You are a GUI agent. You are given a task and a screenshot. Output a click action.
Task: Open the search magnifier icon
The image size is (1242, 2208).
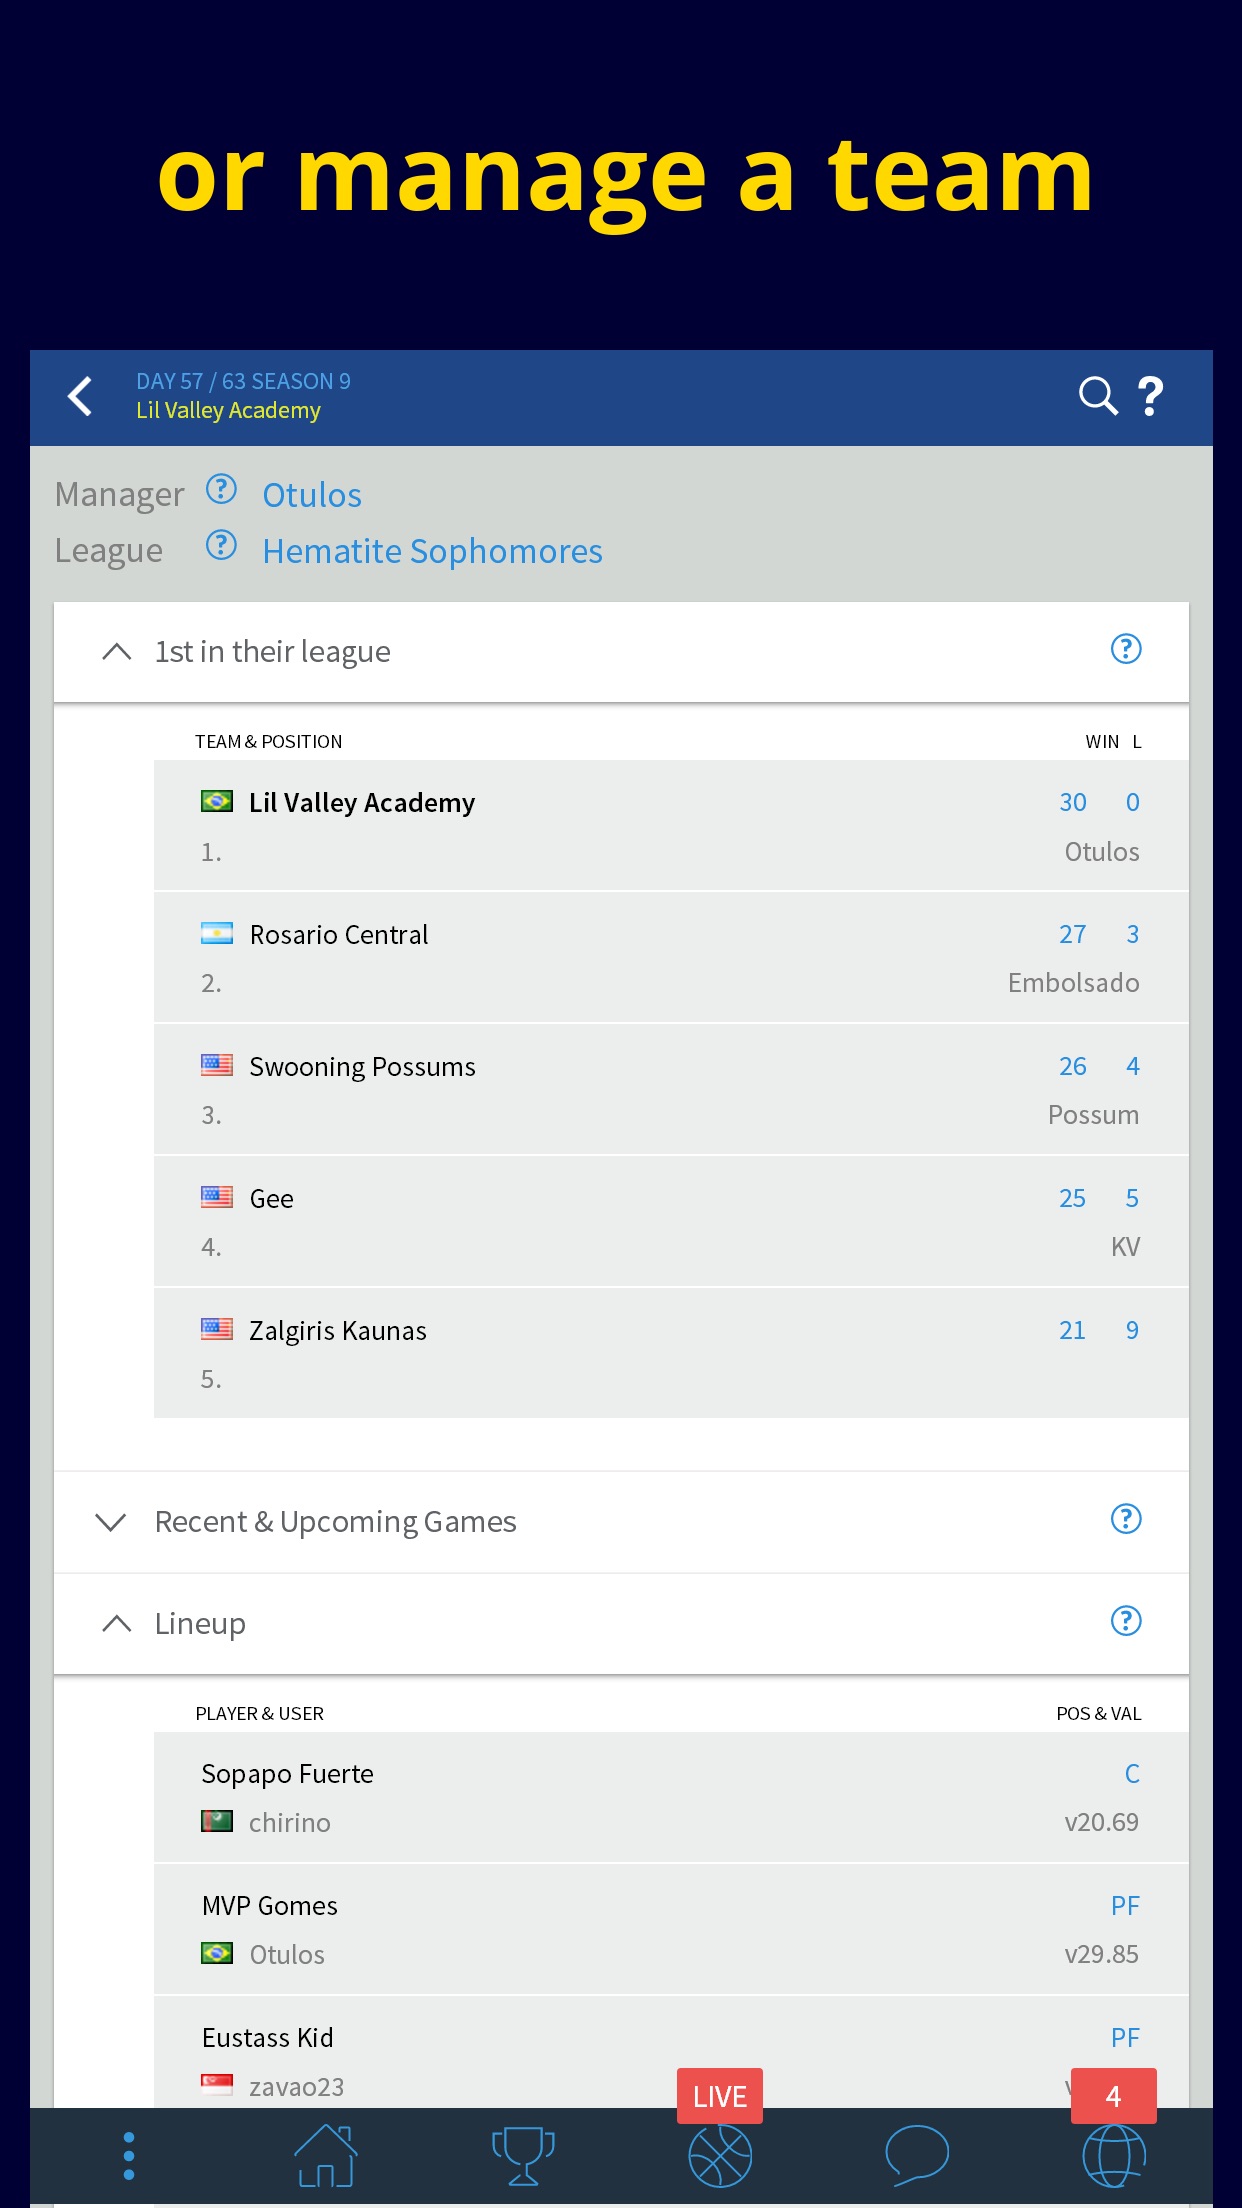1097,396
